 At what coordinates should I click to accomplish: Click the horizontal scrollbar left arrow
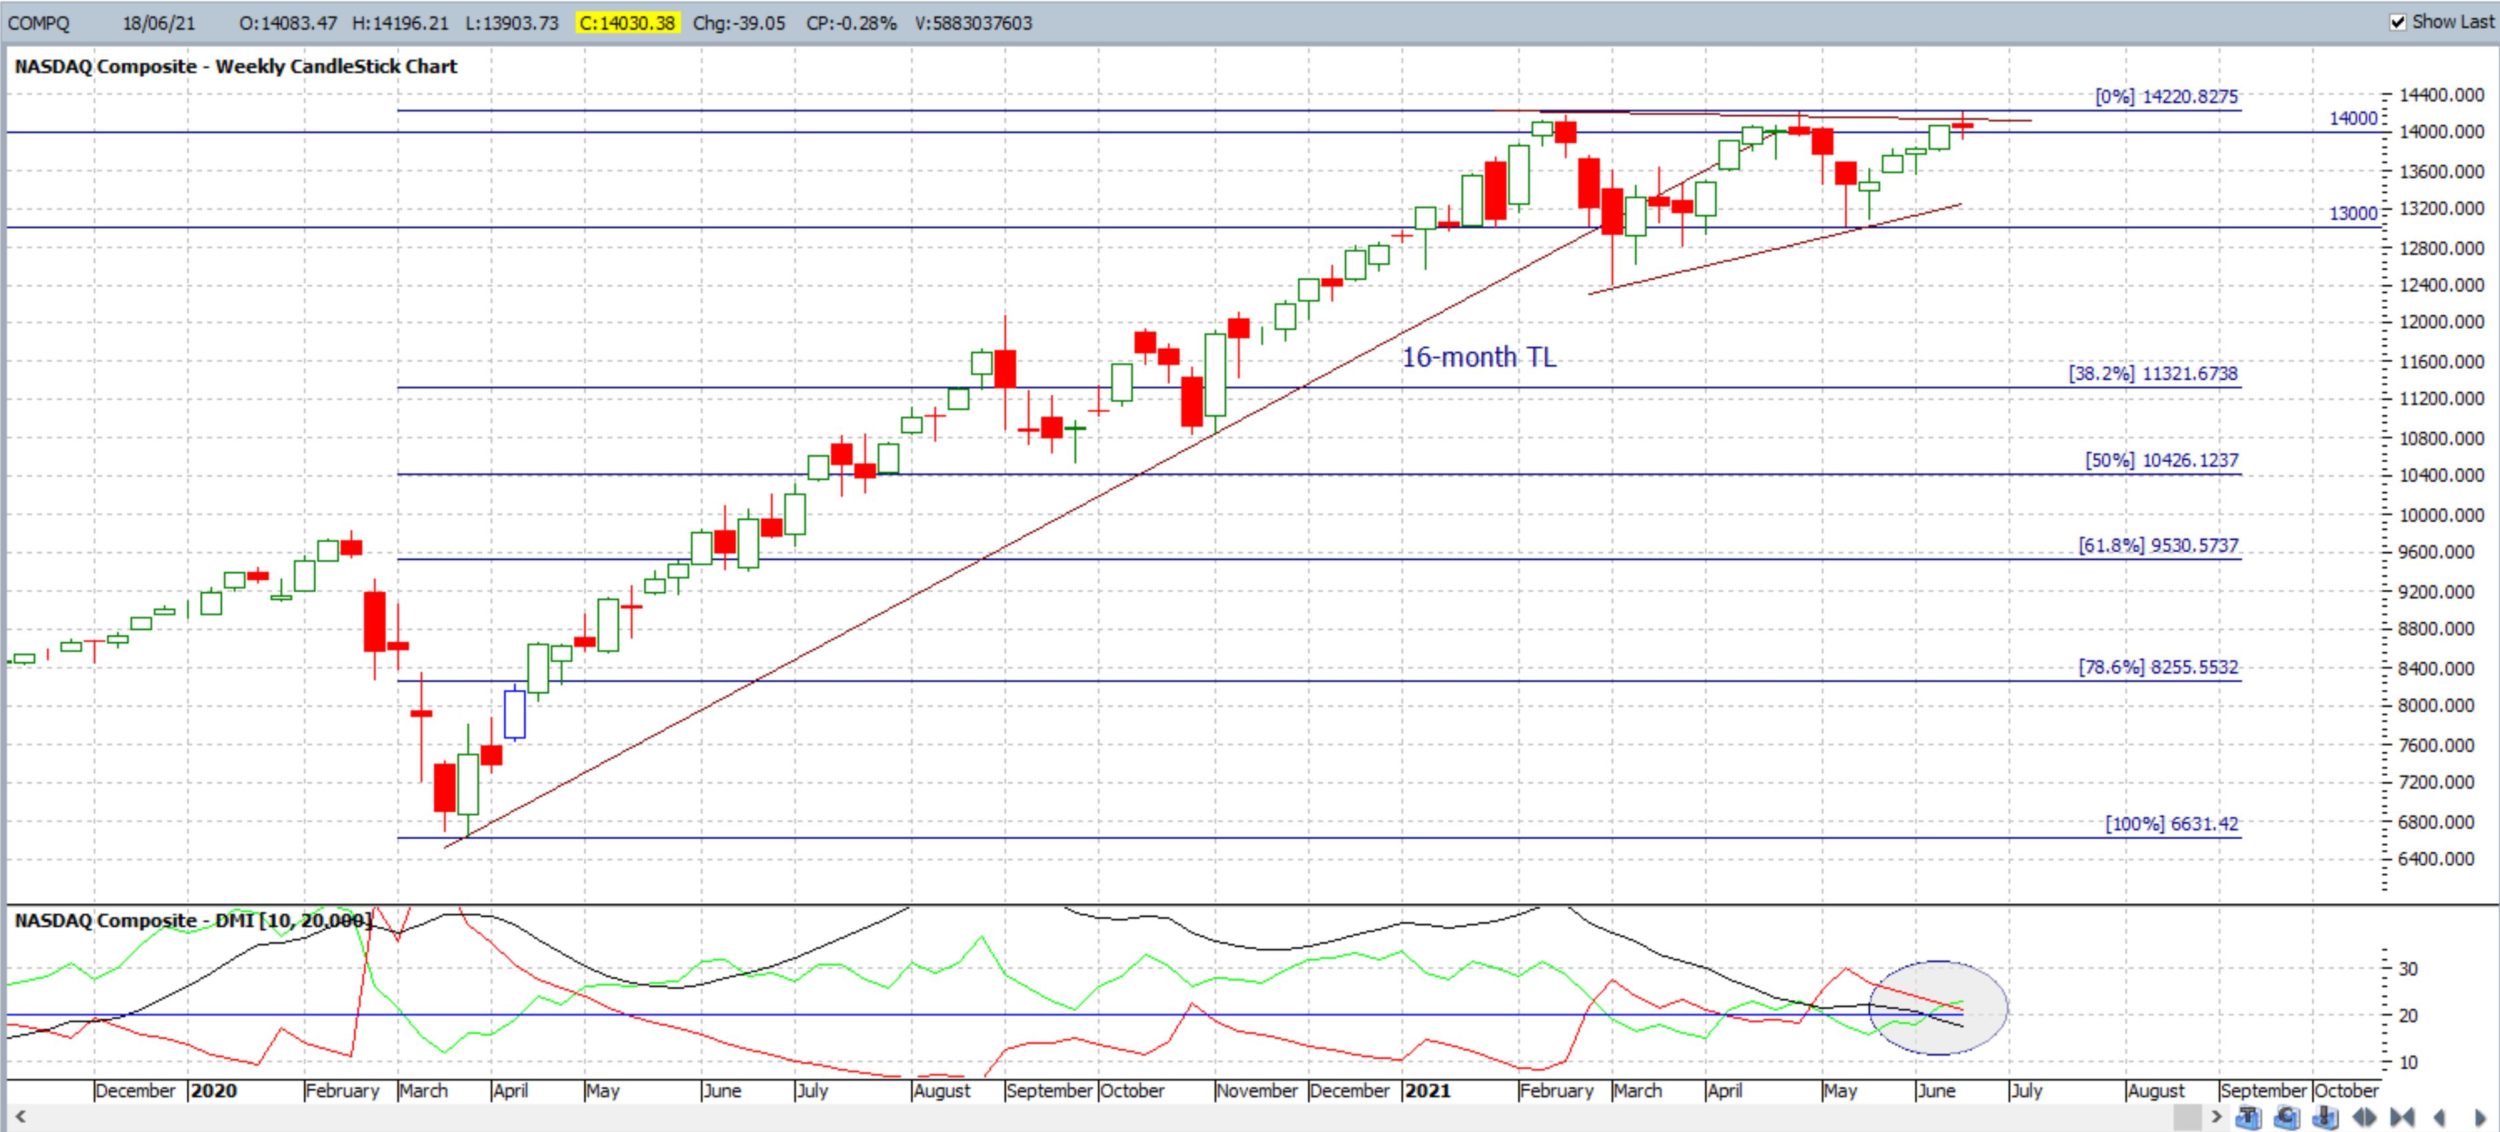(x=20, y=1116)
